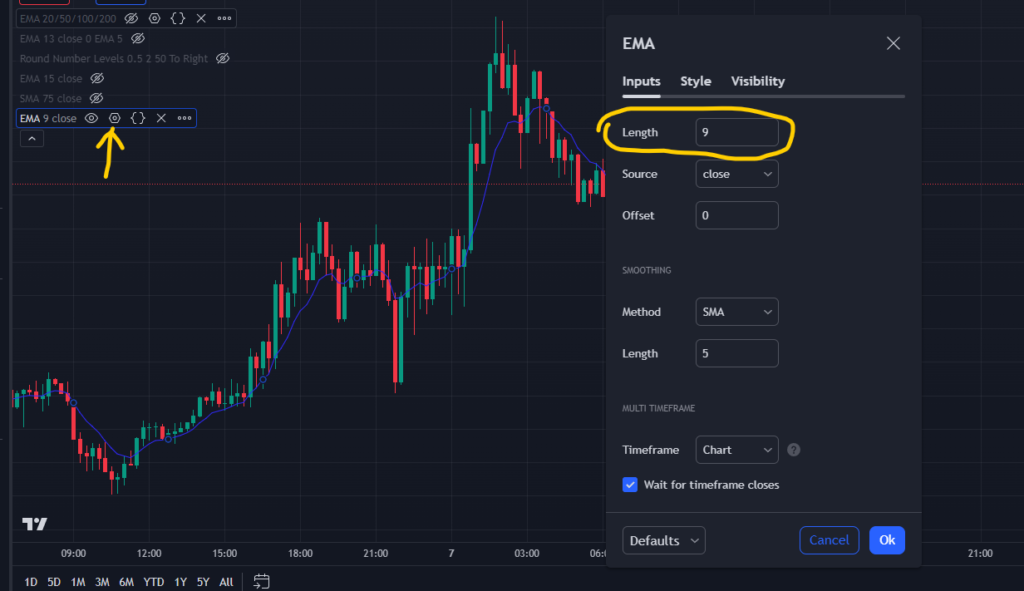1024x591 pixels.
Task: Open more options for EMA 9 indicator
Action: point(184,118)
